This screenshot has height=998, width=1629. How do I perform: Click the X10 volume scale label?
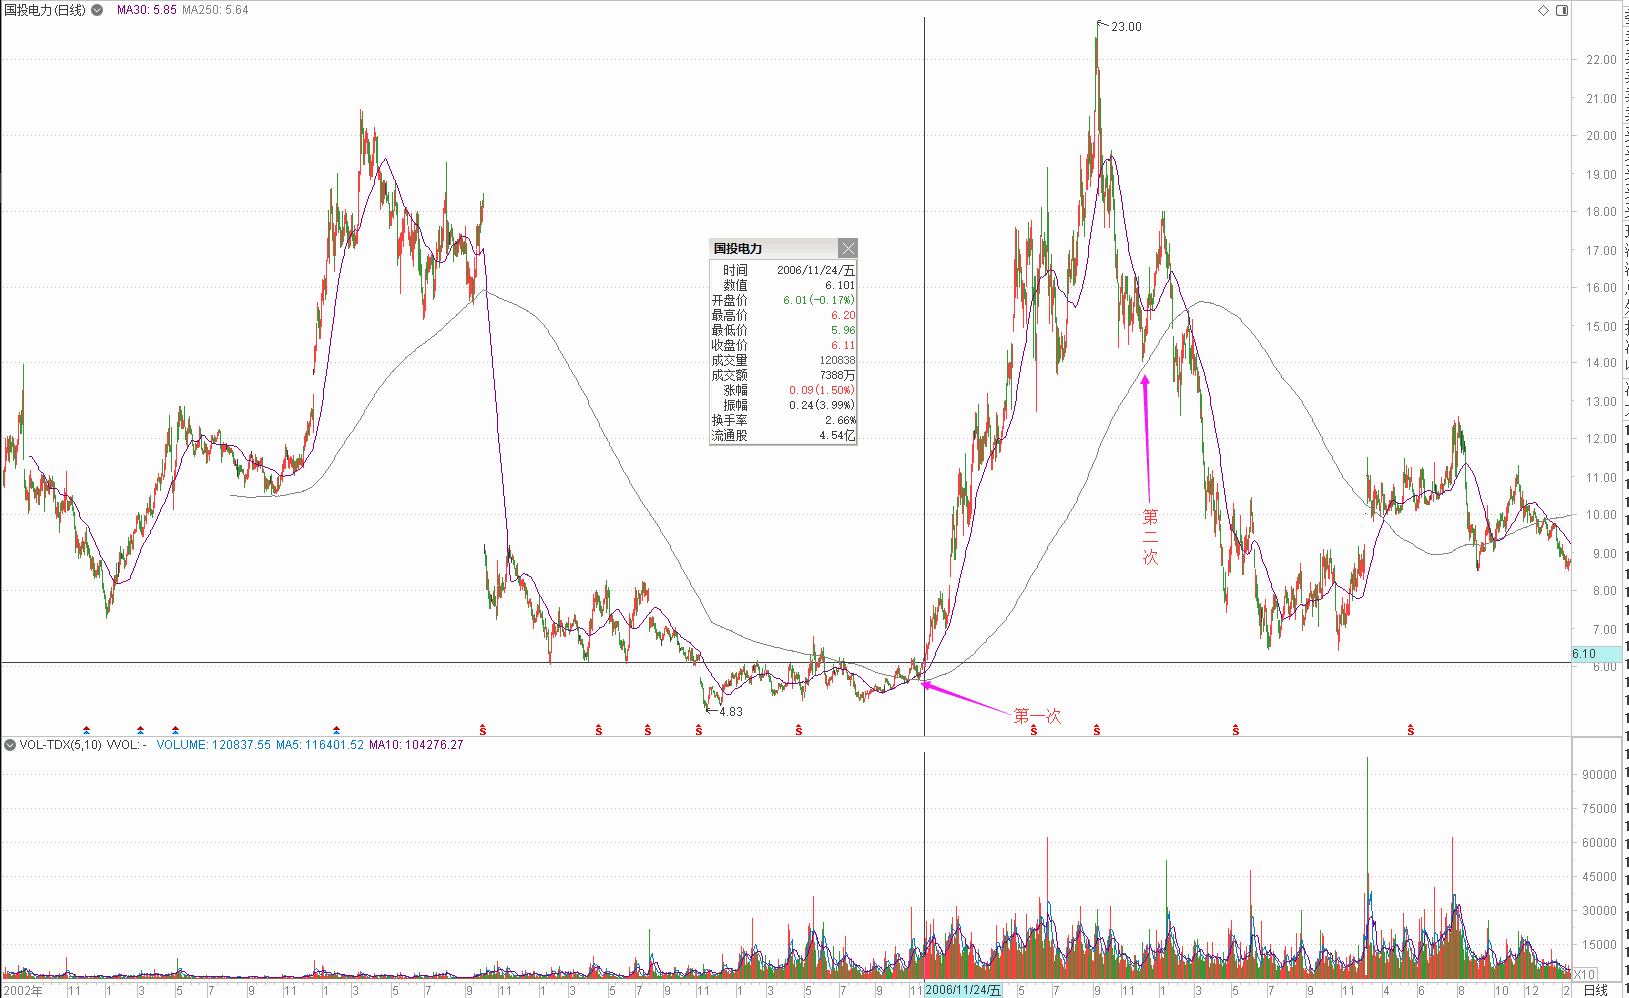[1584, 974]
